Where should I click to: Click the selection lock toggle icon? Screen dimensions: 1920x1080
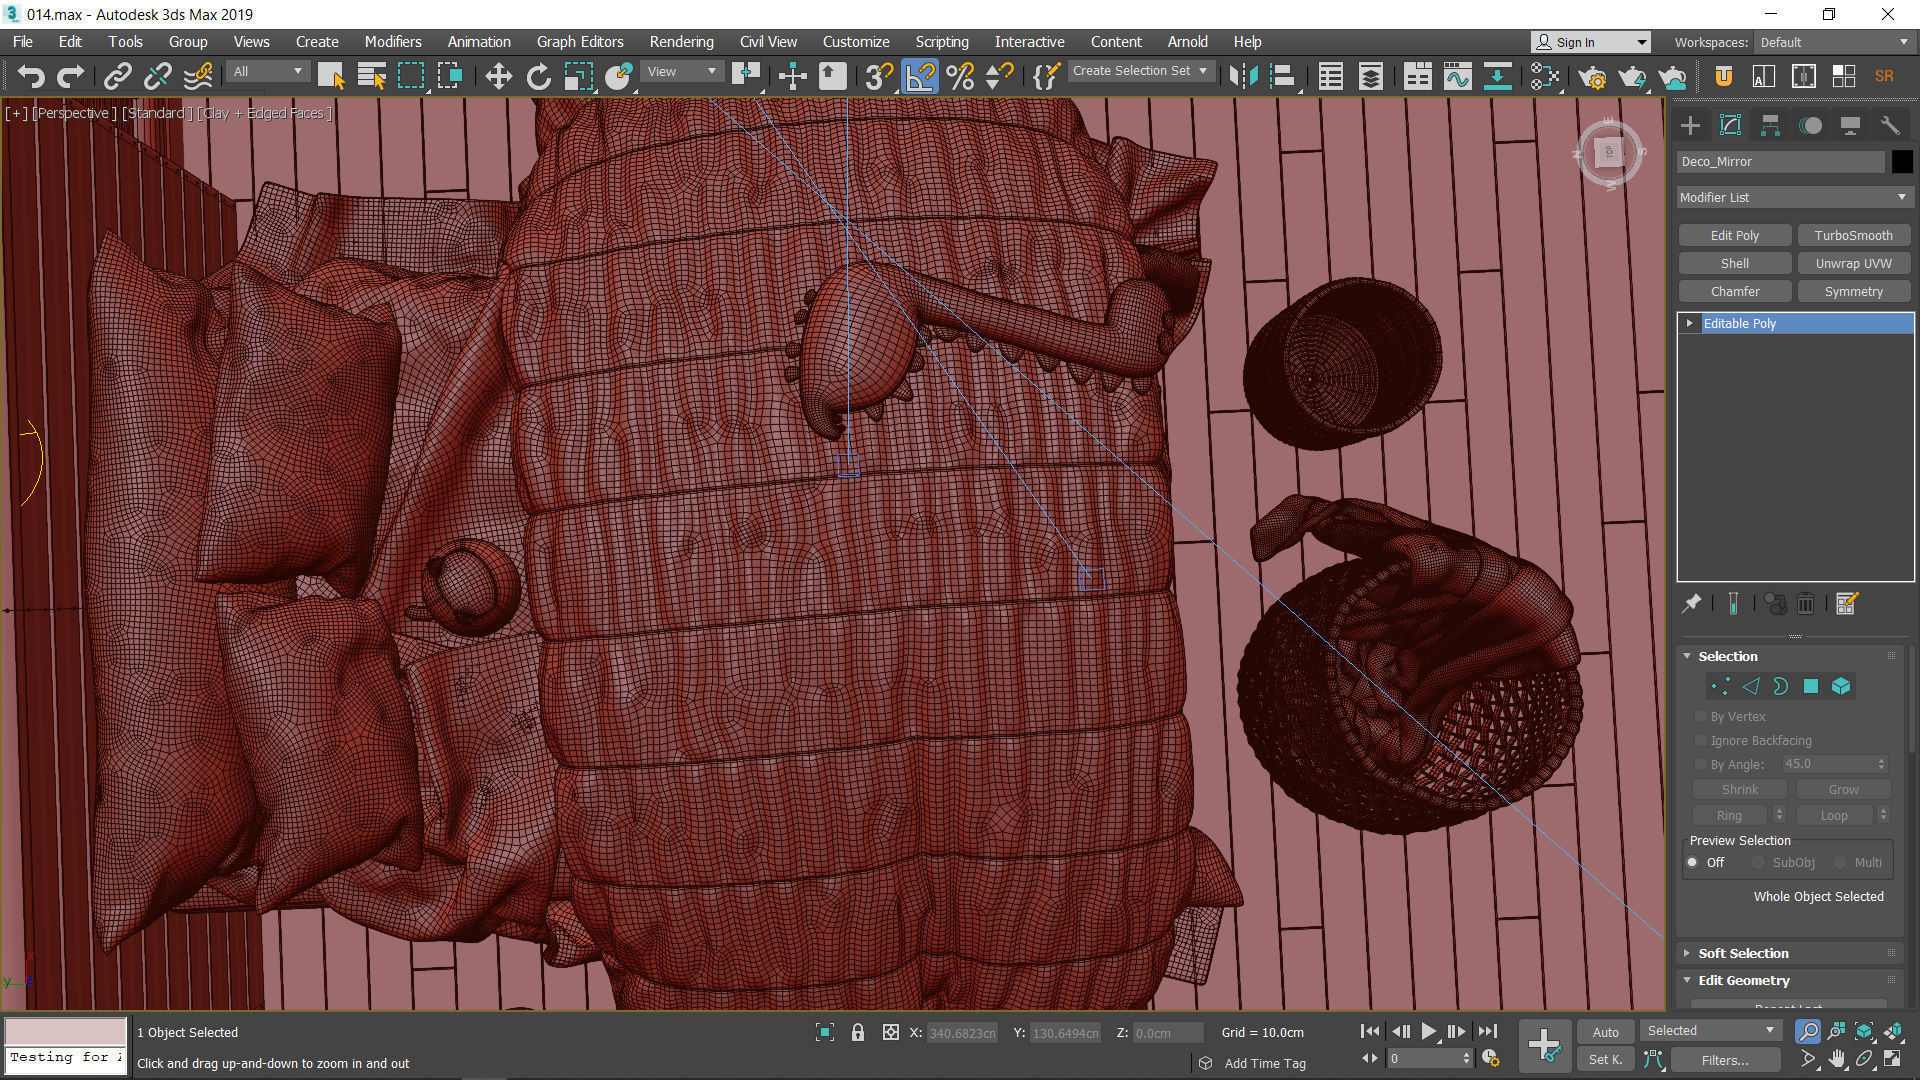point(857,1032)
